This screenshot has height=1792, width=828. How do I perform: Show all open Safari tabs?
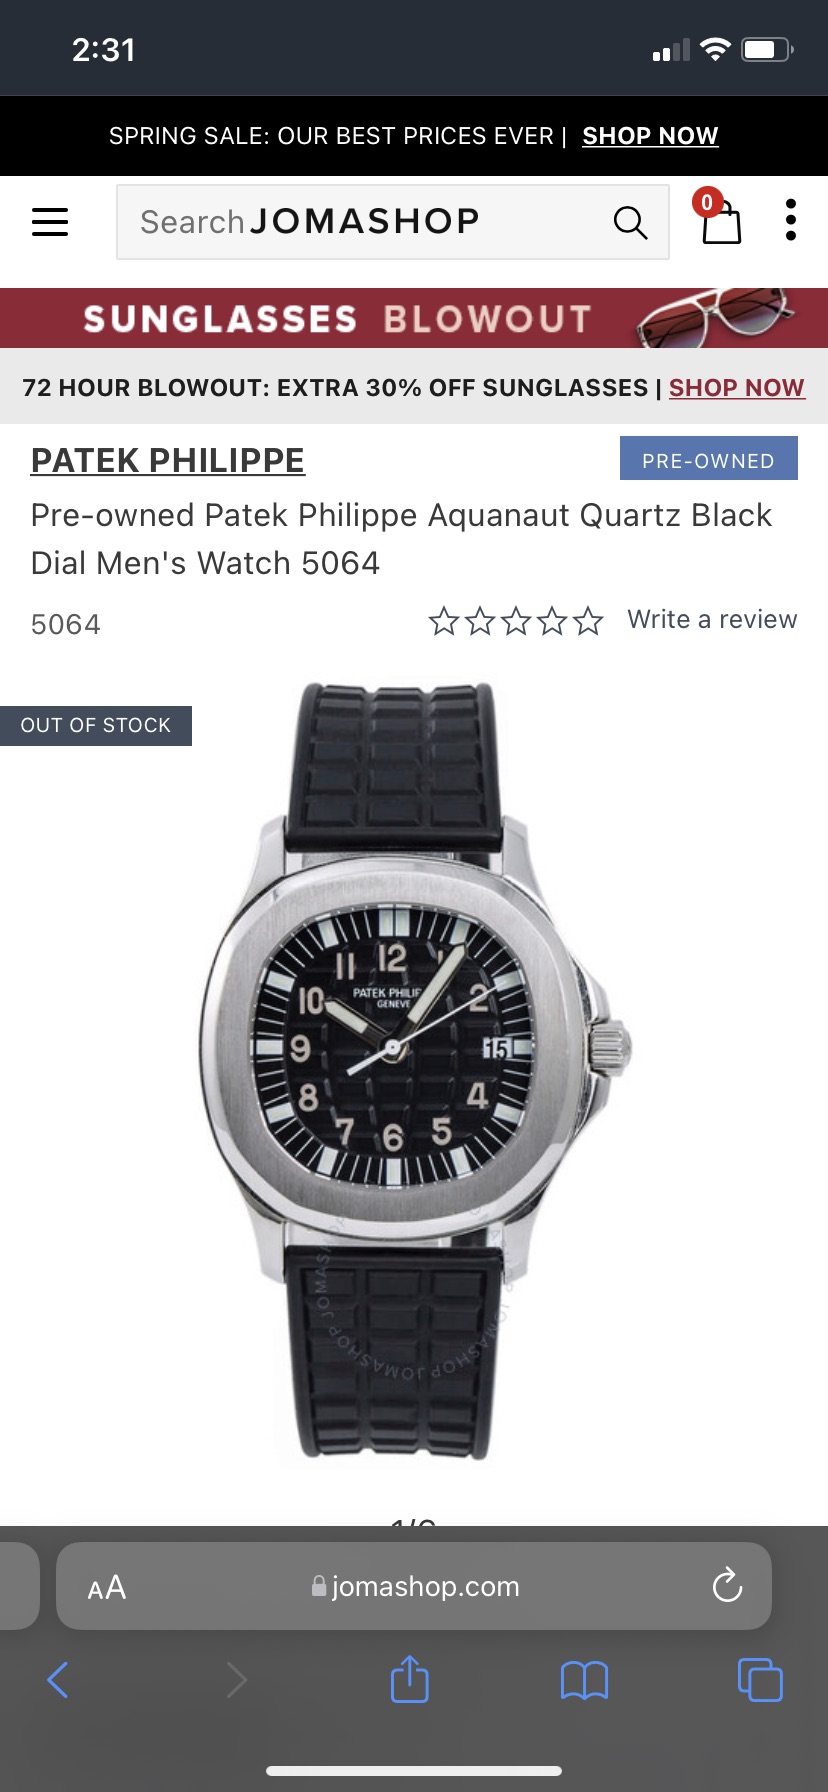(760, 1680)
